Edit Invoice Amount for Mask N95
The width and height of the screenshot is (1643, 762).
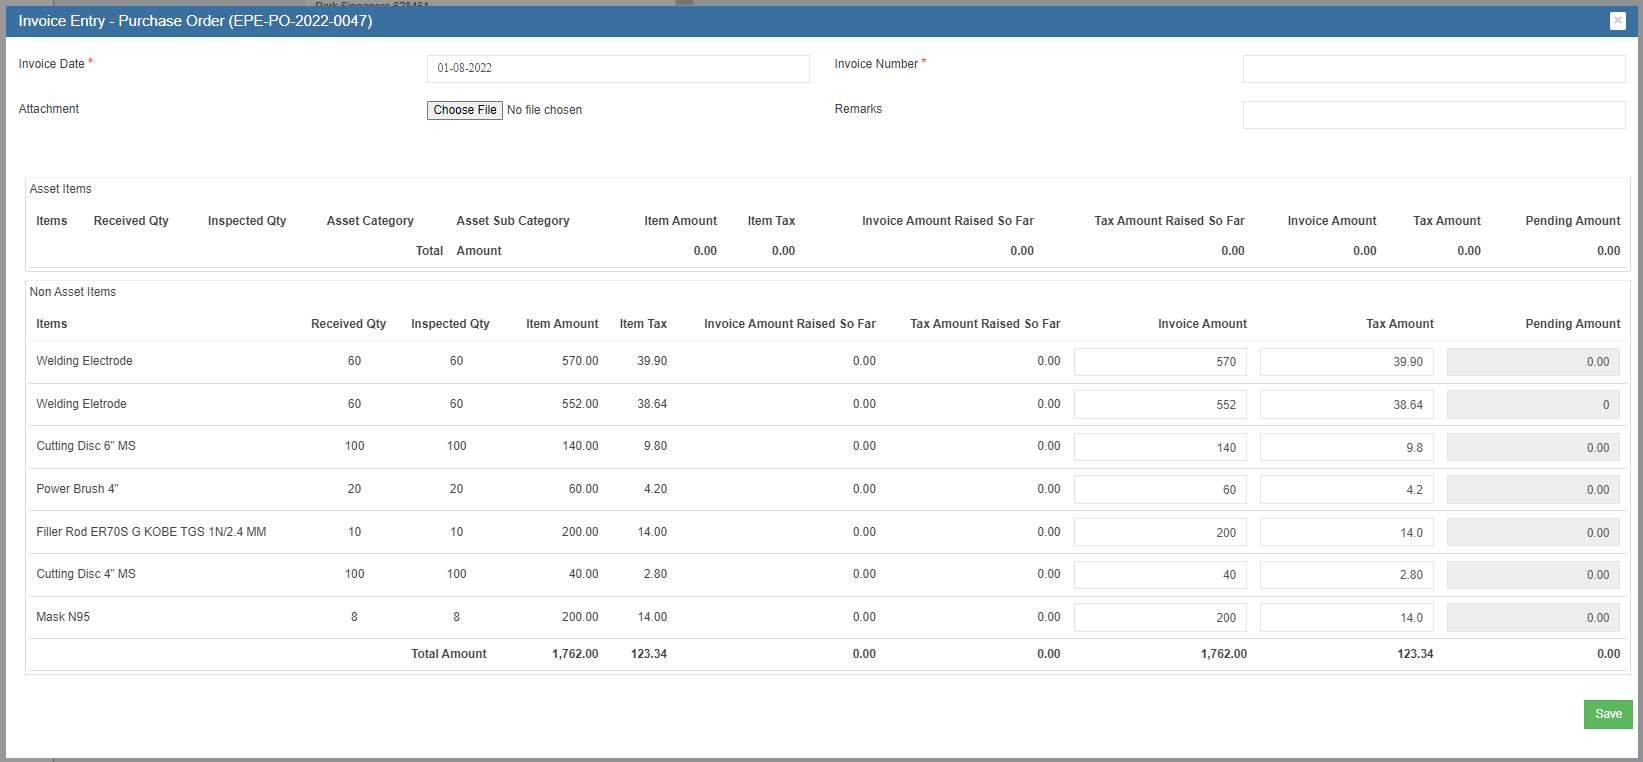tap(1159, 618)
